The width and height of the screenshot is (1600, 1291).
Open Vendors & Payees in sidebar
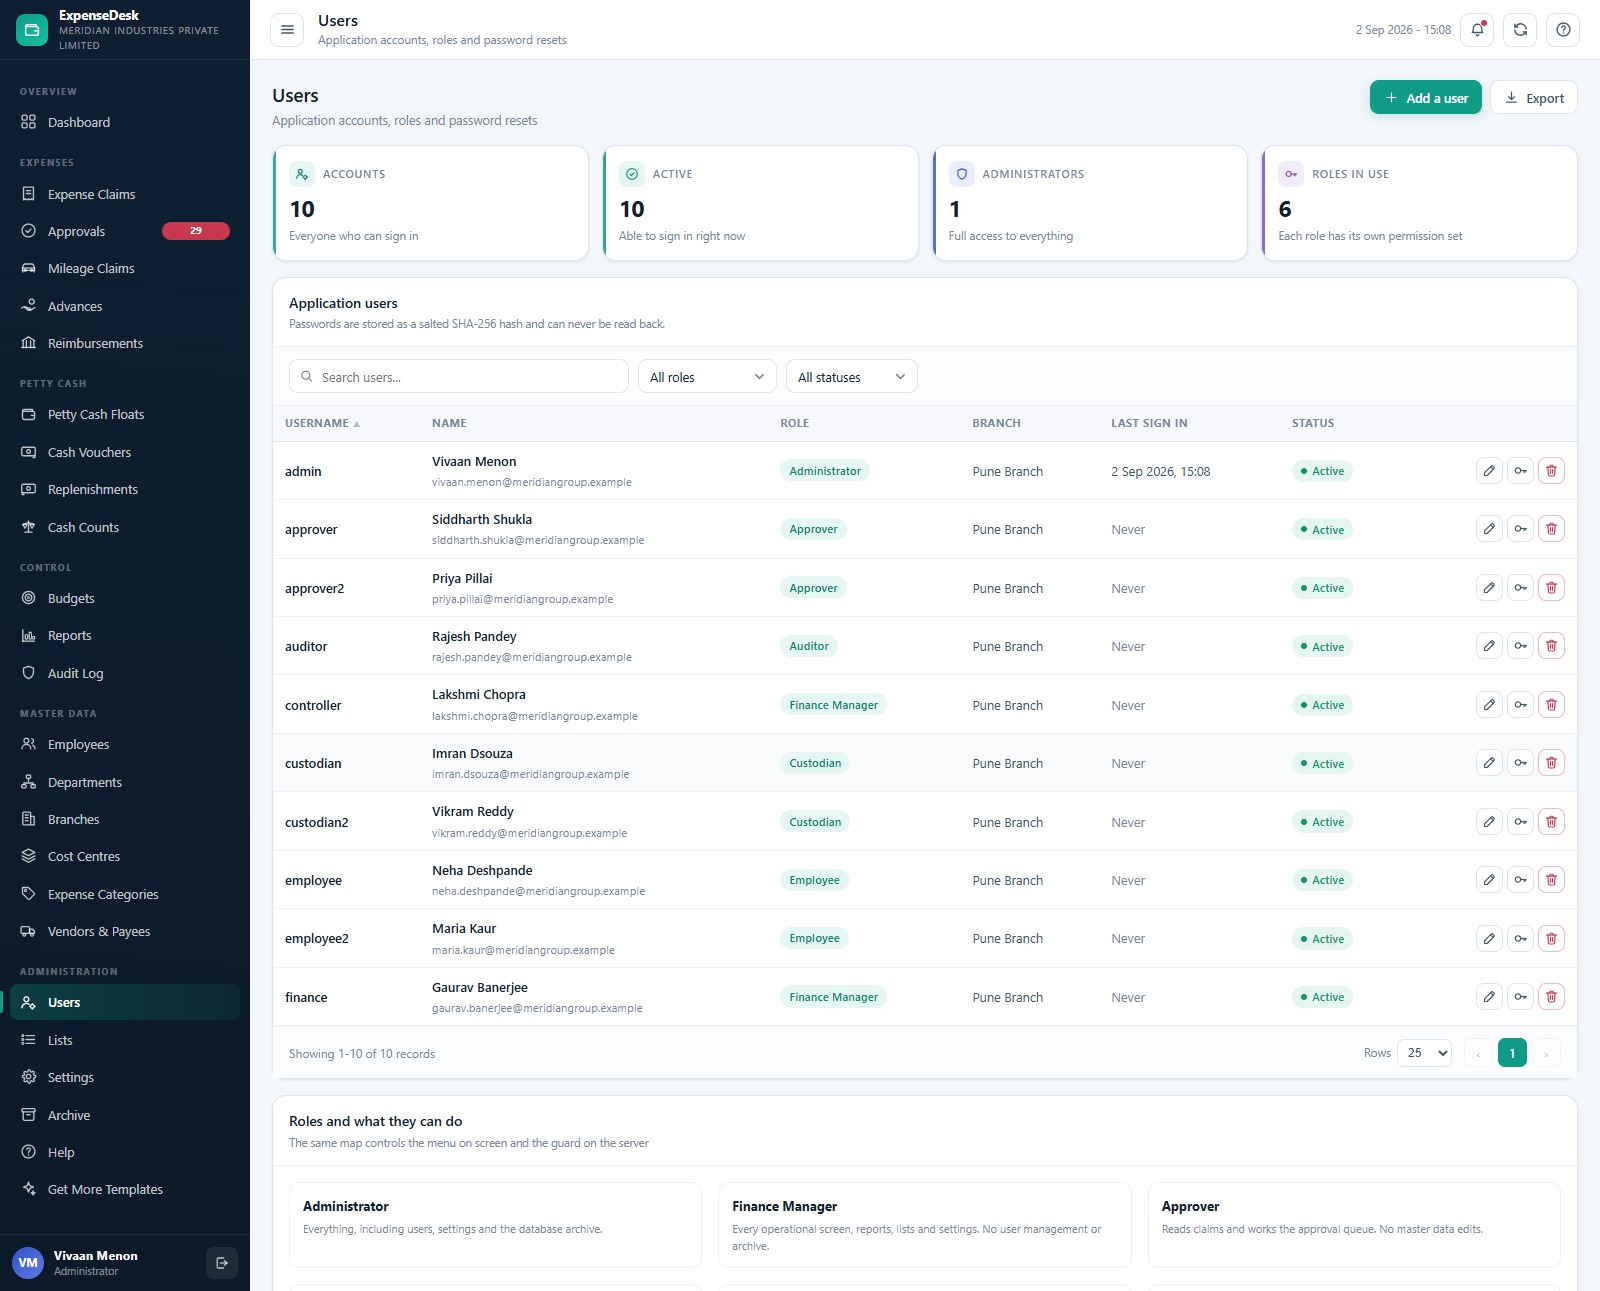[x=125, y=932]
